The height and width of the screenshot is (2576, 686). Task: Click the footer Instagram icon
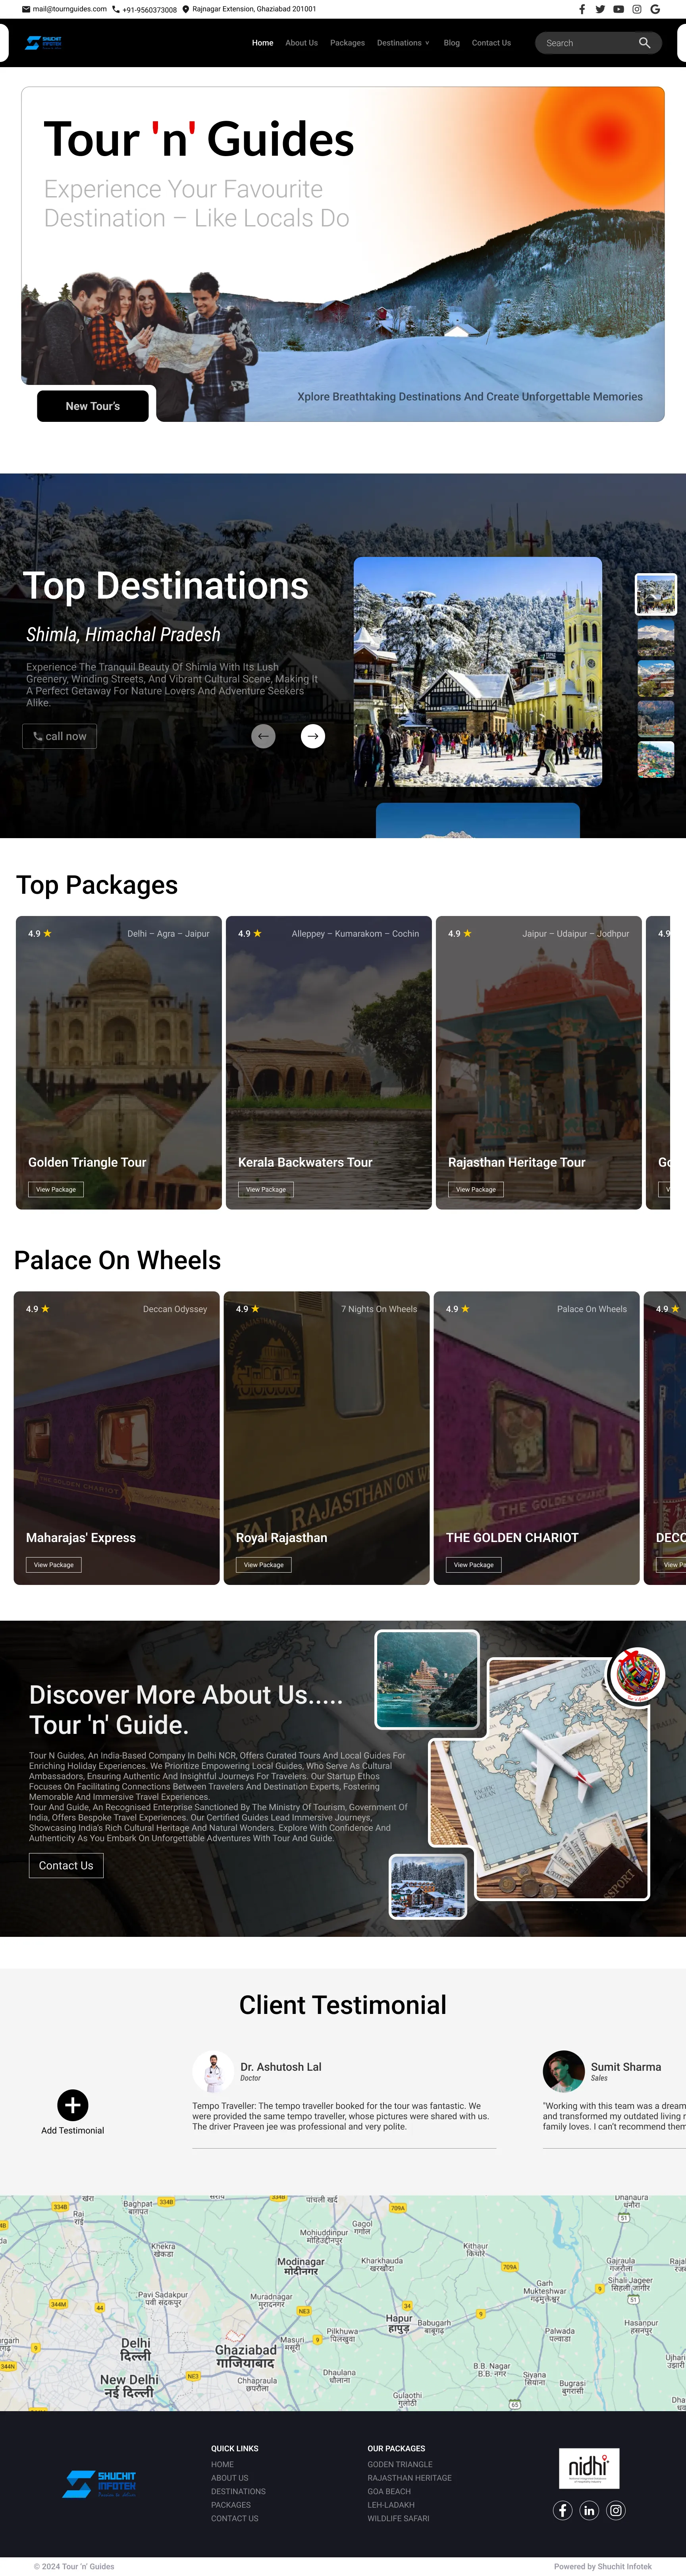616,2510
